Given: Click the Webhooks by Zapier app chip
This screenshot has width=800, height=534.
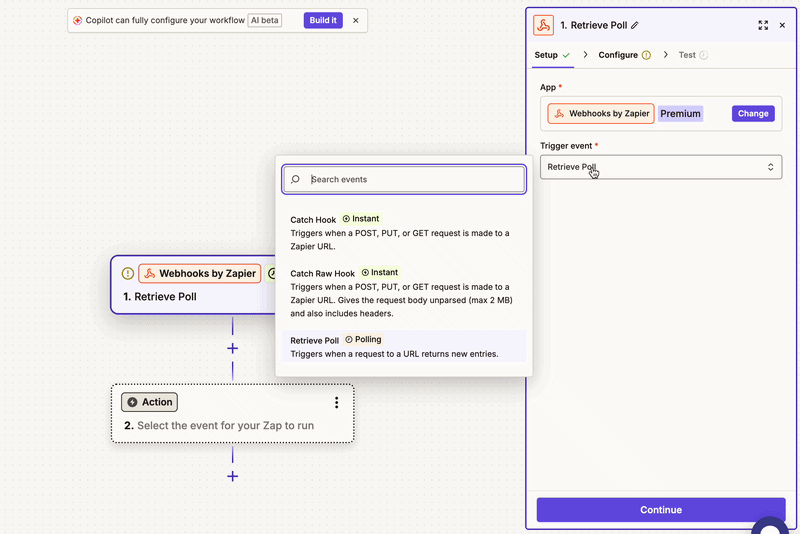Looking at the screenshot, I should (601, 114).
